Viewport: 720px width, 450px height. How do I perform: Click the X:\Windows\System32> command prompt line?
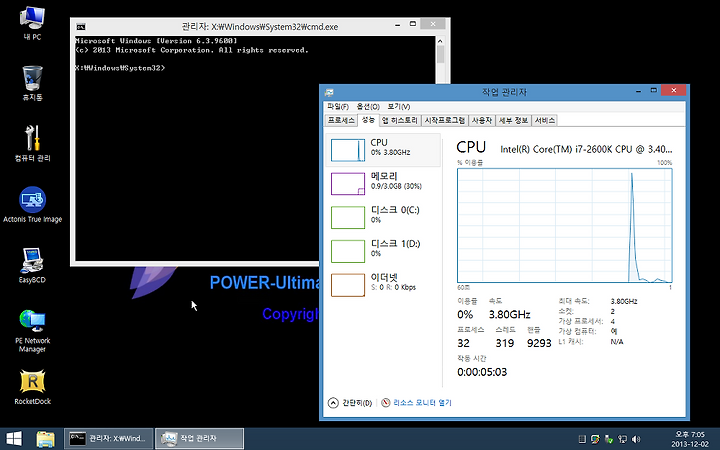(x=120, y=68)
